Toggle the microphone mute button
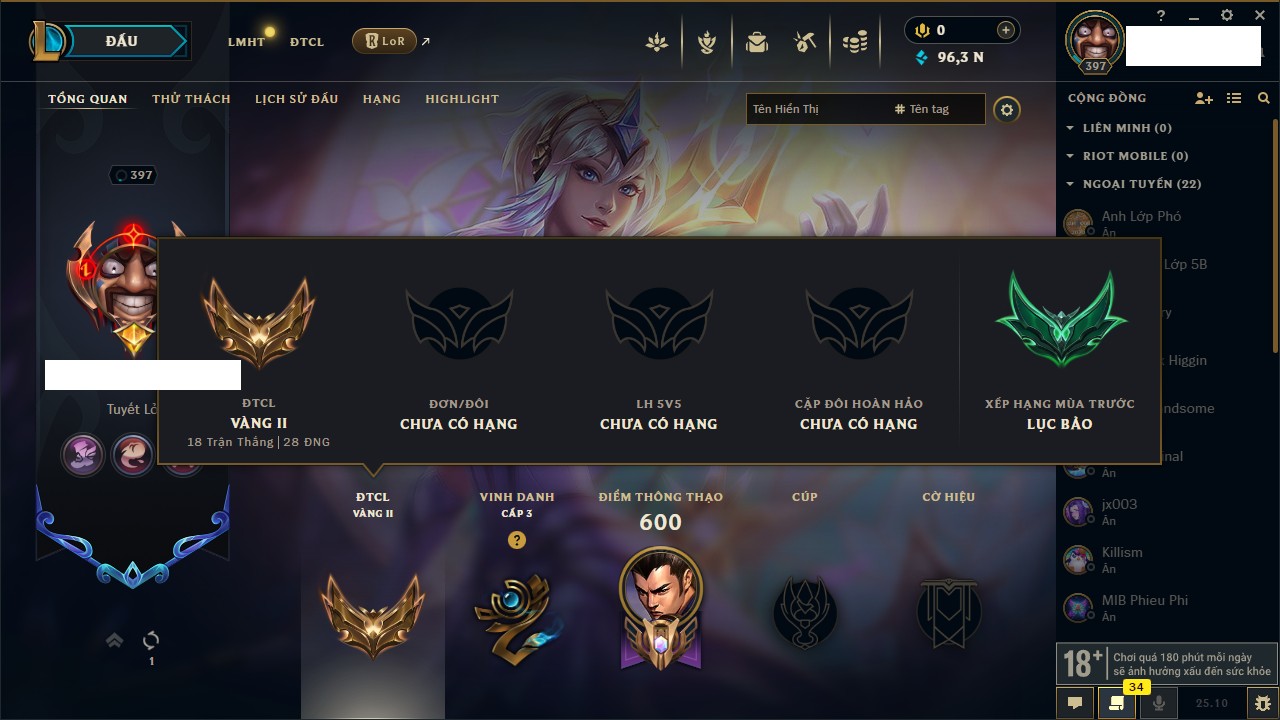 [1159, 703]
